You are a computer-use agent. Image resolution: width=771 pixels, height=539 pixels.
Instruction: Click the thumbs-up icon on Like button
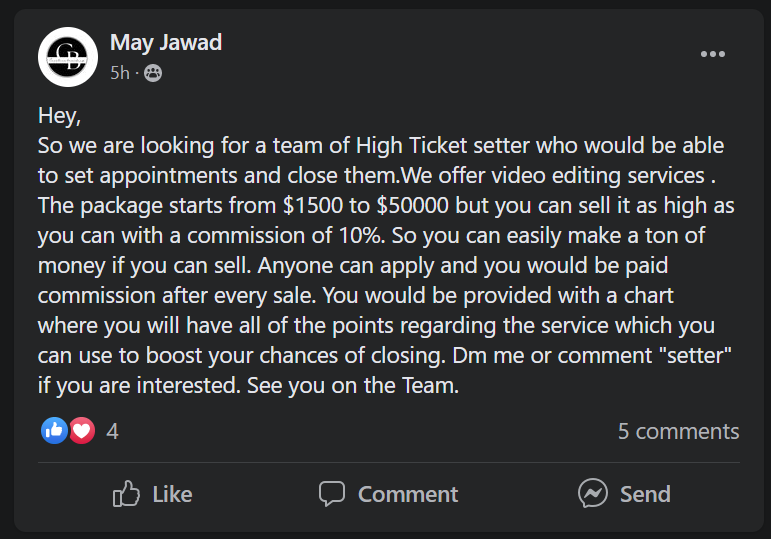pyautogui.click(x=126, y=494)
